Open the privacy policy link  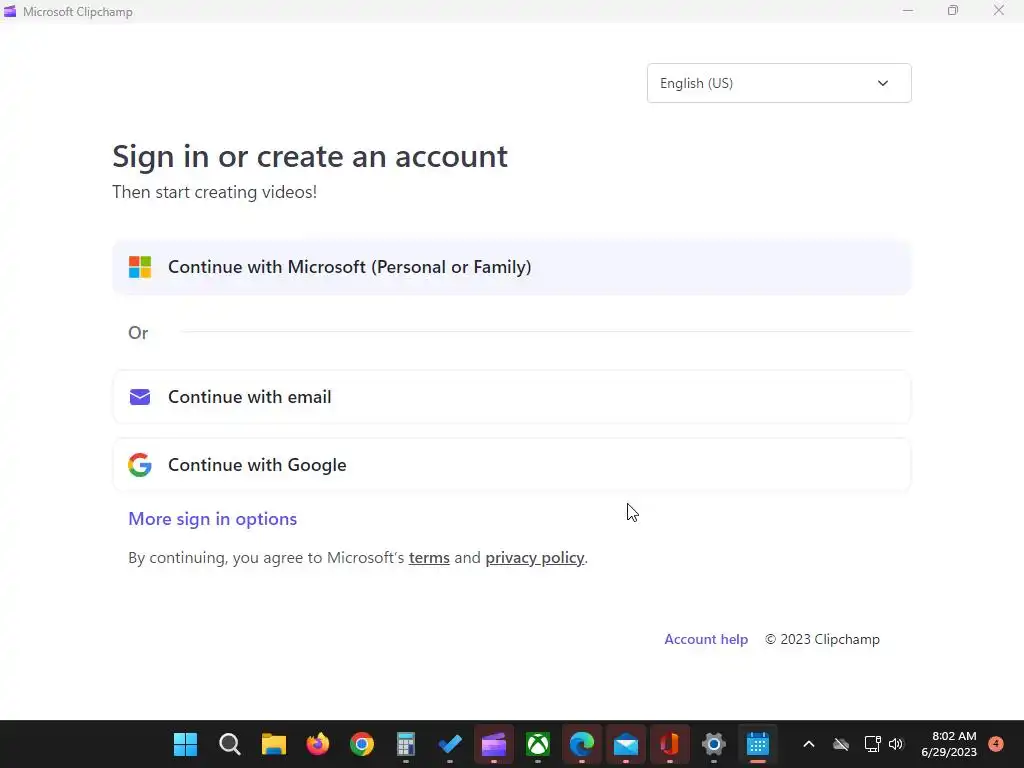[x=534, y=558]
